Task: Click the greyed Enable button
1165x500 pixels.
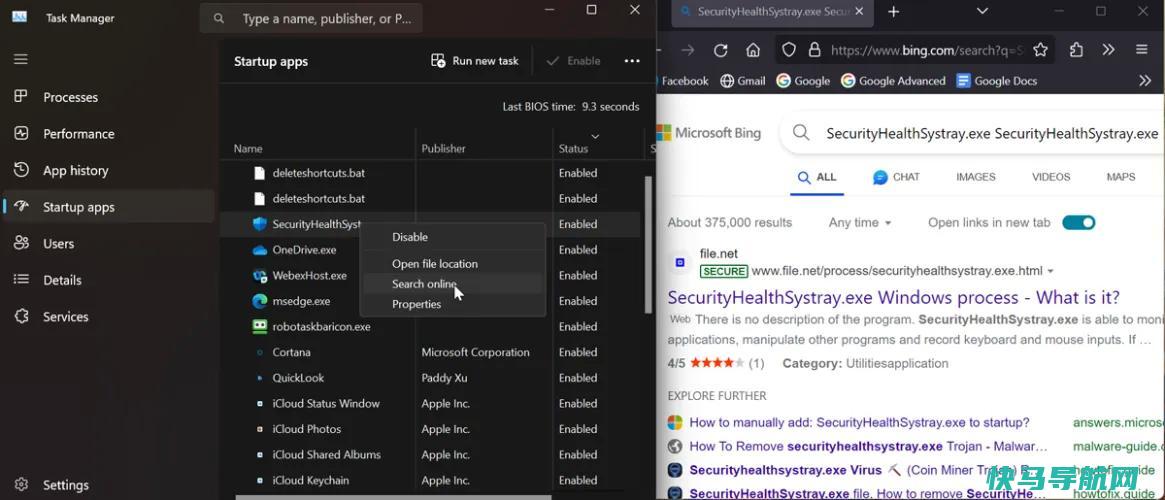Action: (x=573, y=61)
